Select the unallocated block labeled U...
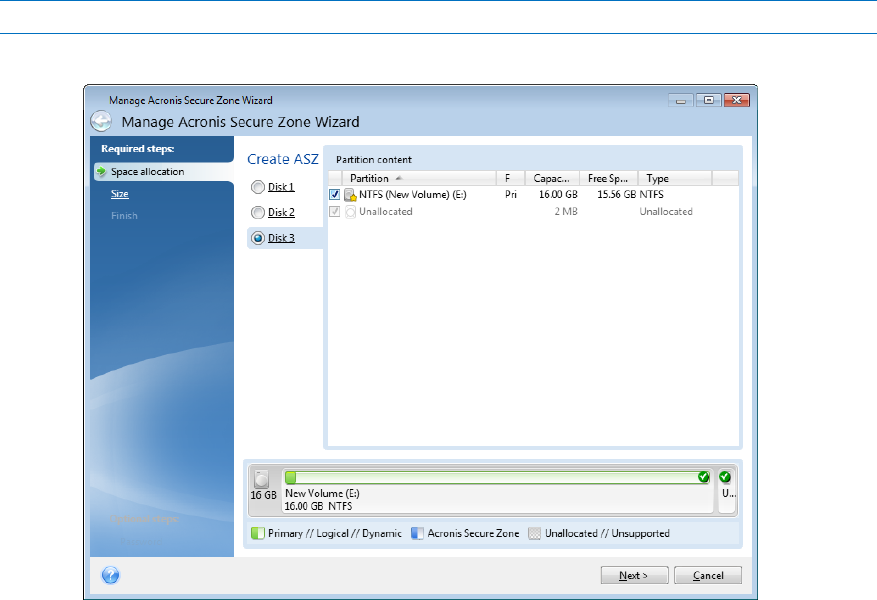 727,490
